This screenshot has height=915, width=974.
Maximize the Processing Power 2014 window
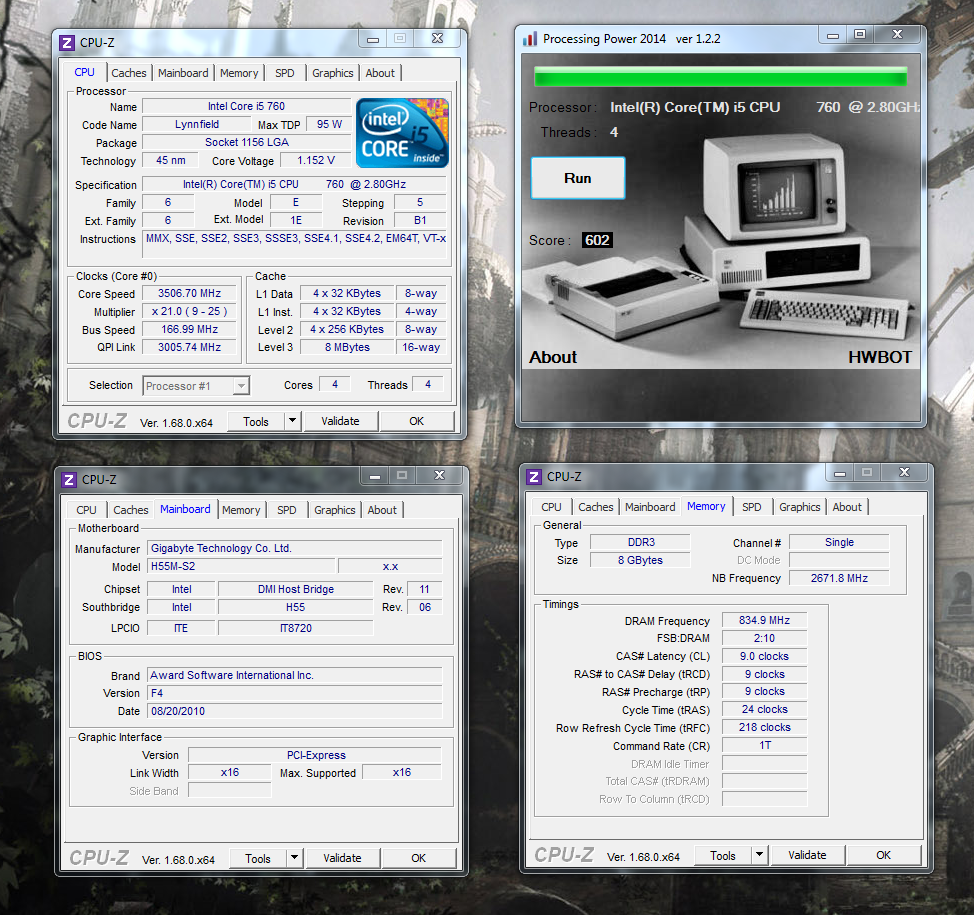[860, 35]
